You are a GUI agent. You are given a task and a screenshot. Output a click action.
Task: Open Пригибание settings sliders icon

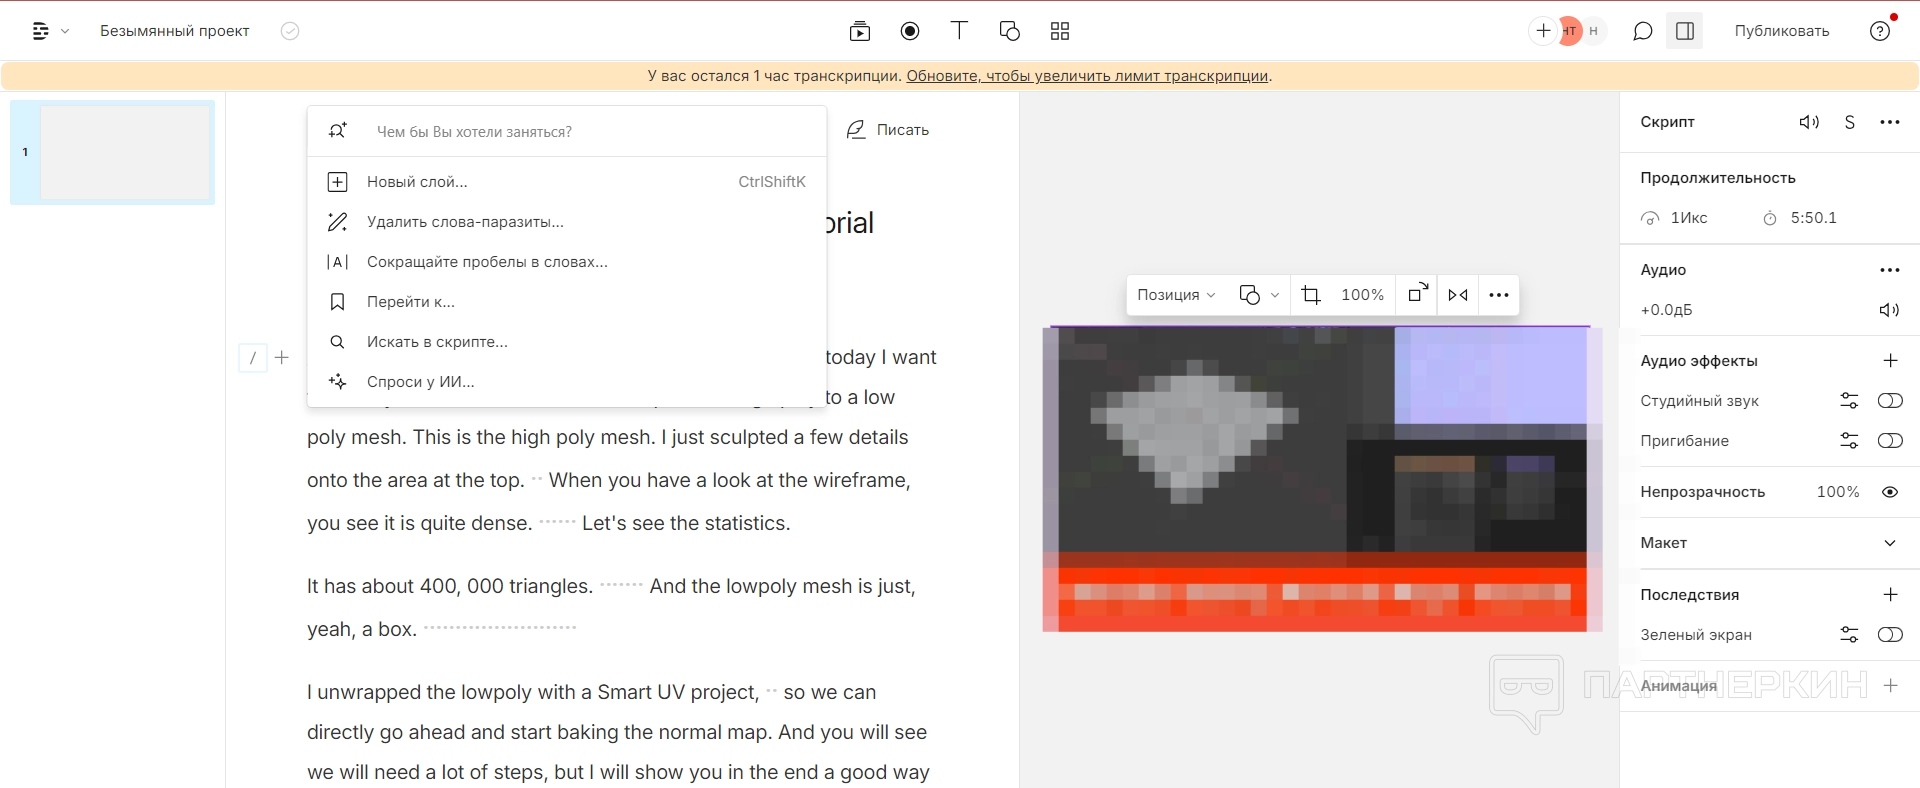1849,441
